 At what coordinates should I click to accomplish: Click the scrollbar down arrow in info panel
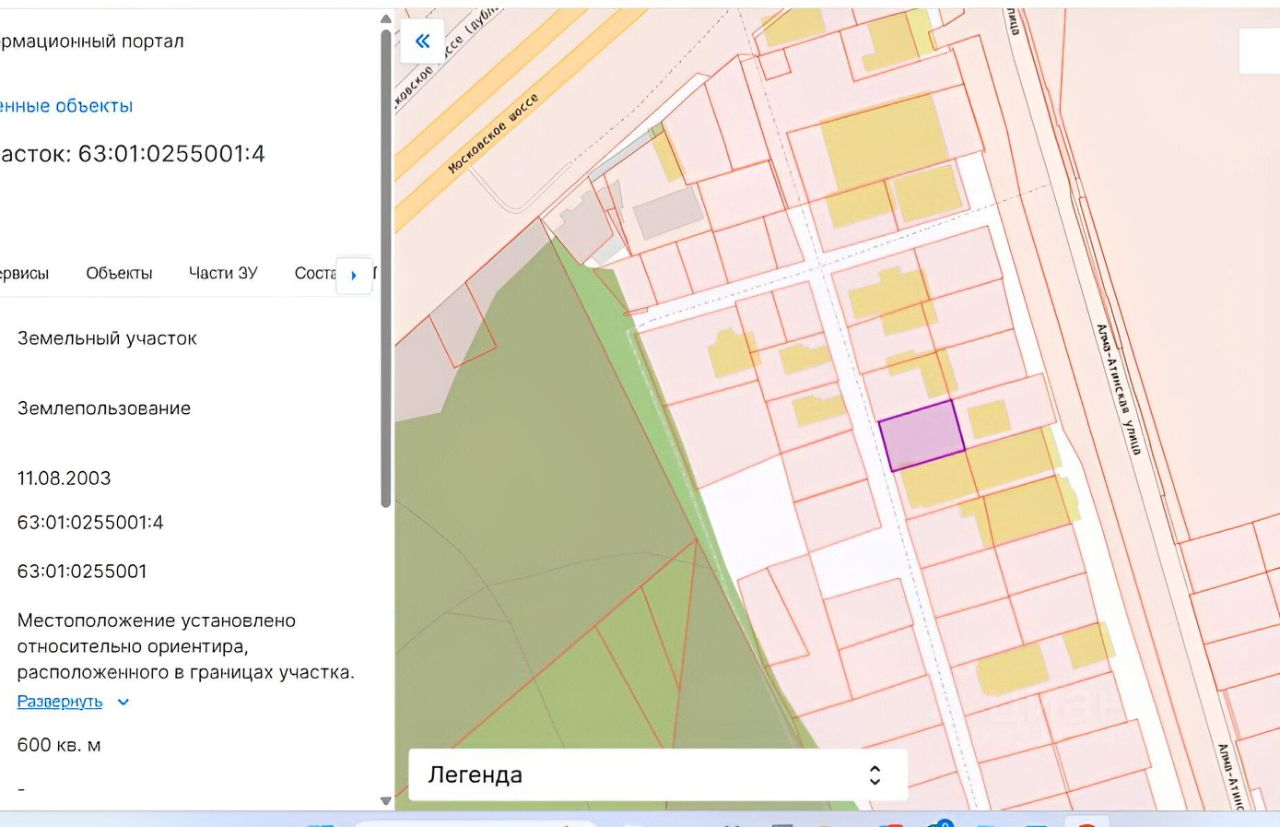point(386,800)
